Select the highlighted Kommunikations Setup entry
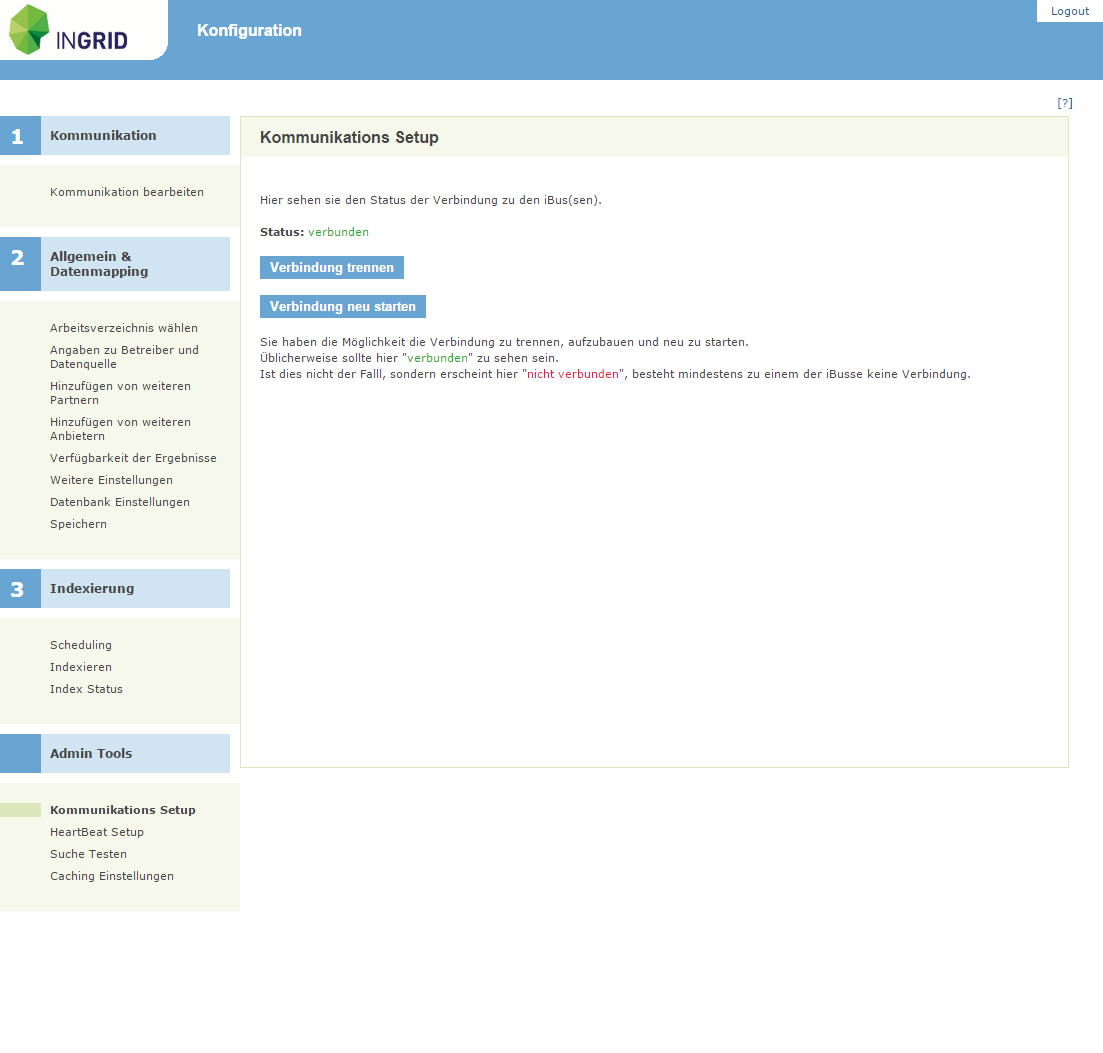This screenshot has width=1103, height=1053. point(123,809)
